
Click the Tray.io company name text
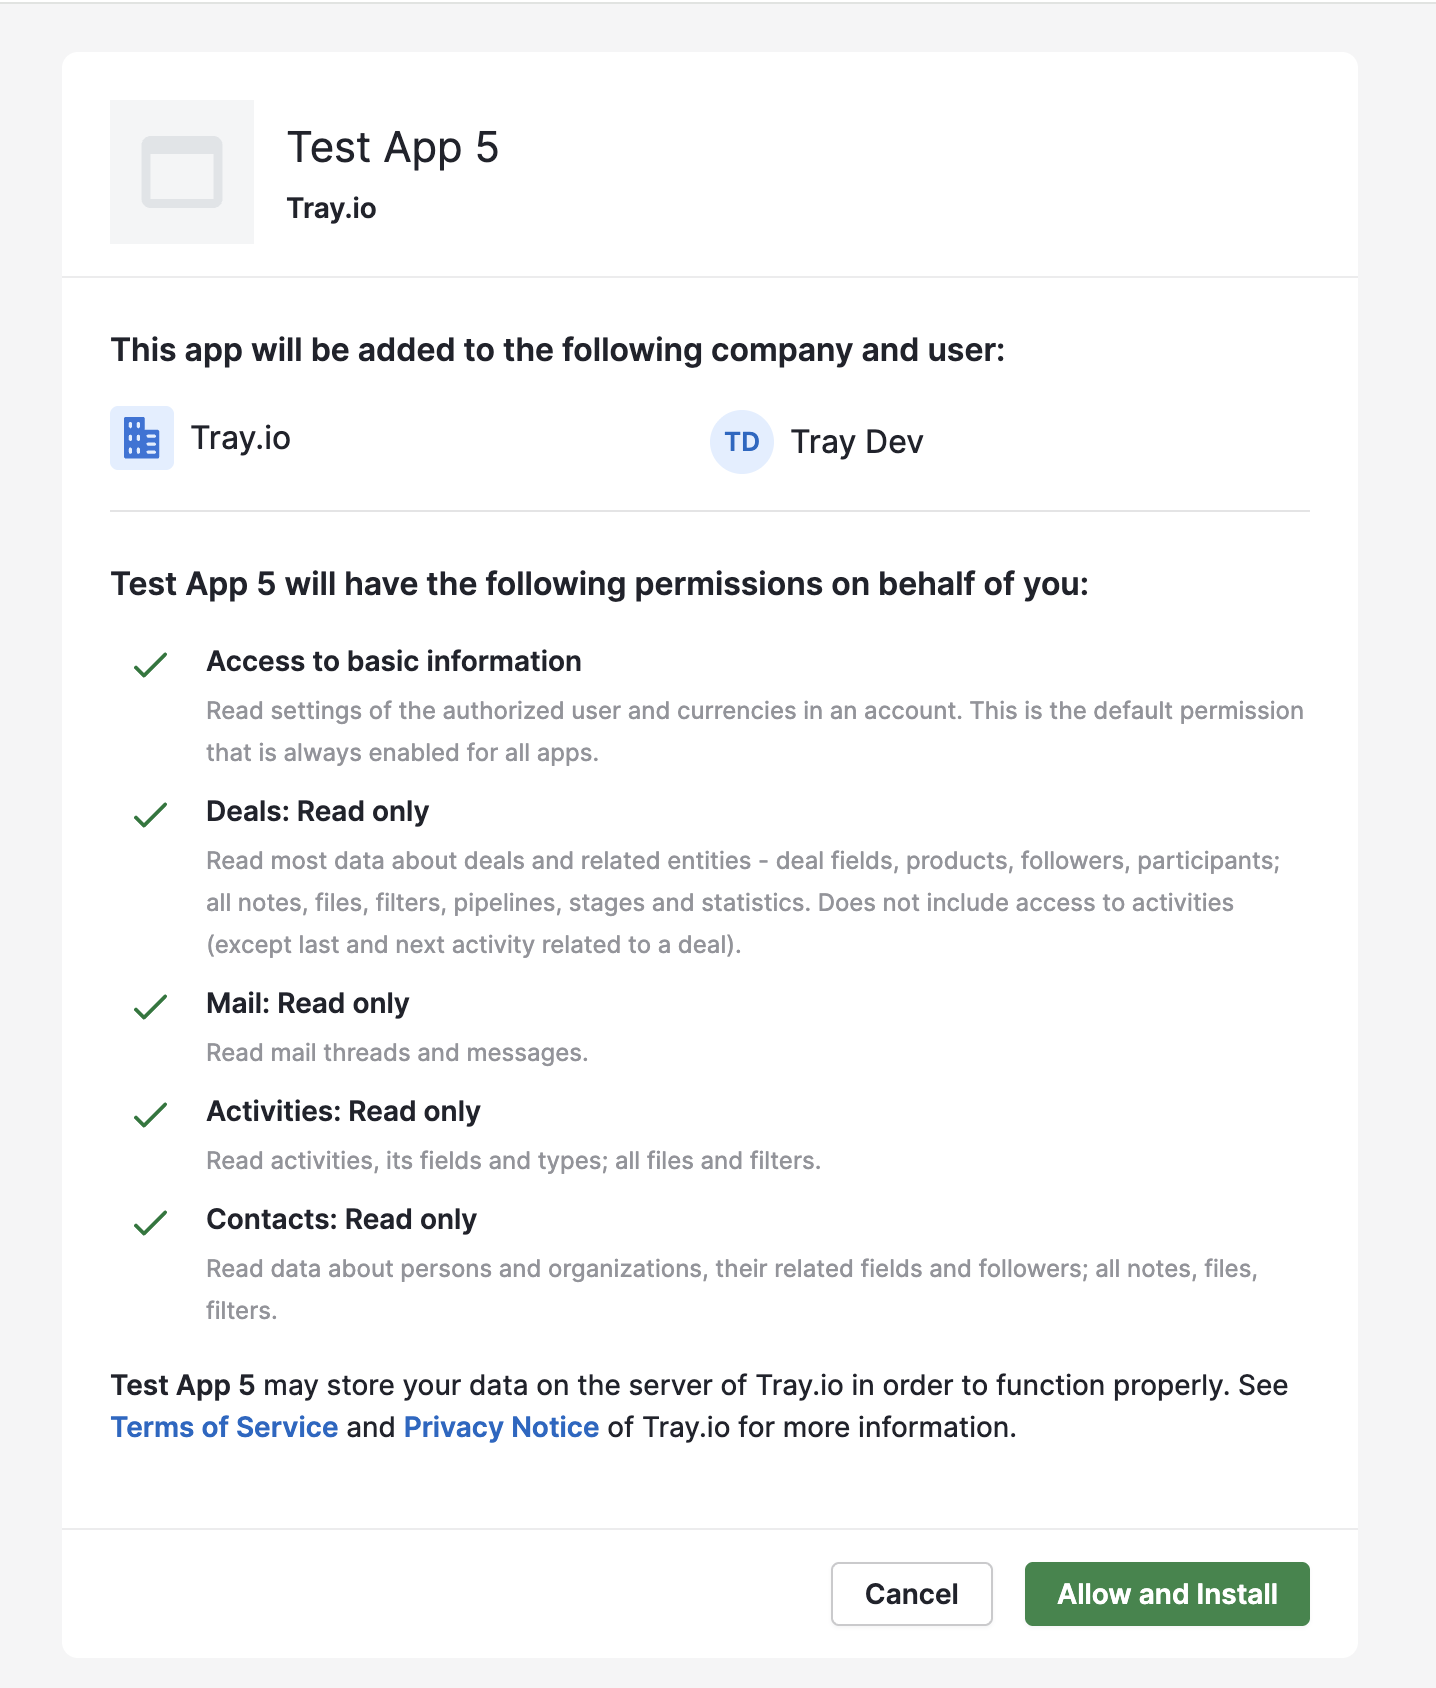tap(240, 437)
